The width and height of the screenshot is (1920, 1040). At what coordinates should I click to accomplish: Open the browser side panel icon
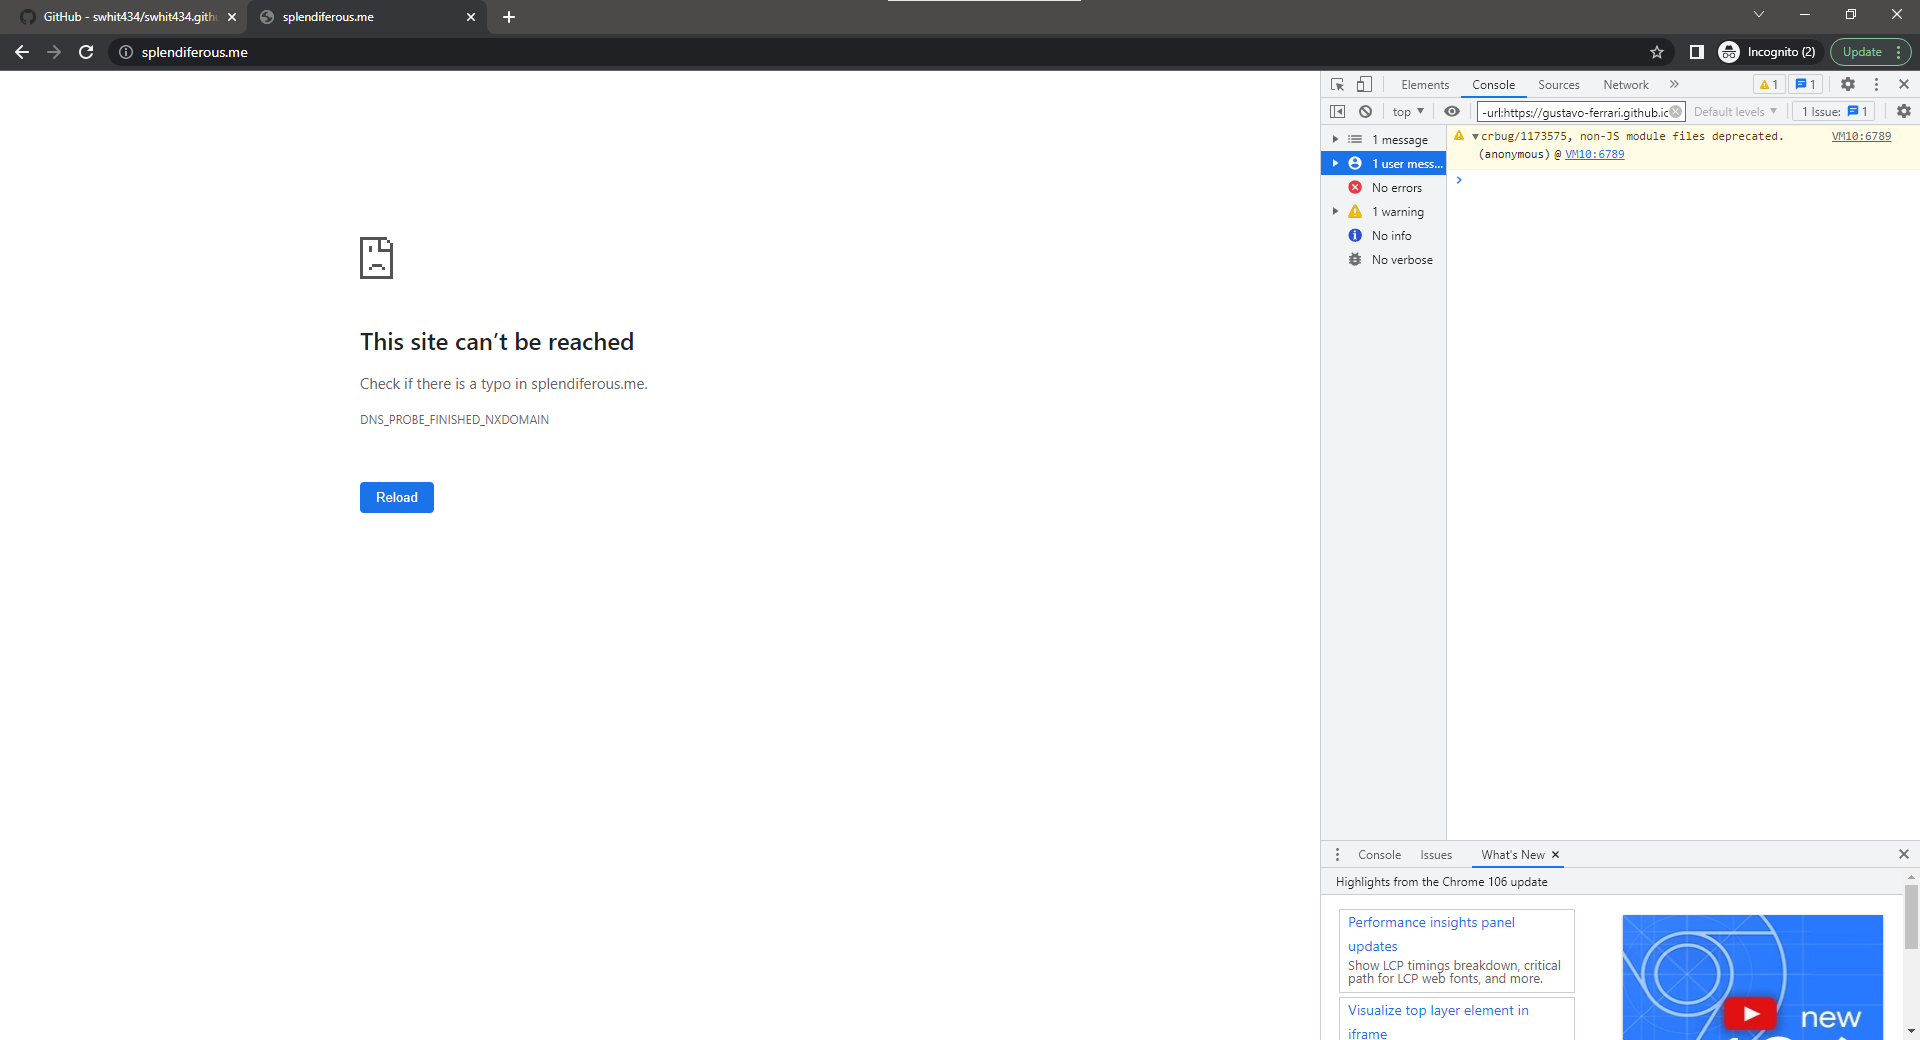click(x=1696, y=52)
